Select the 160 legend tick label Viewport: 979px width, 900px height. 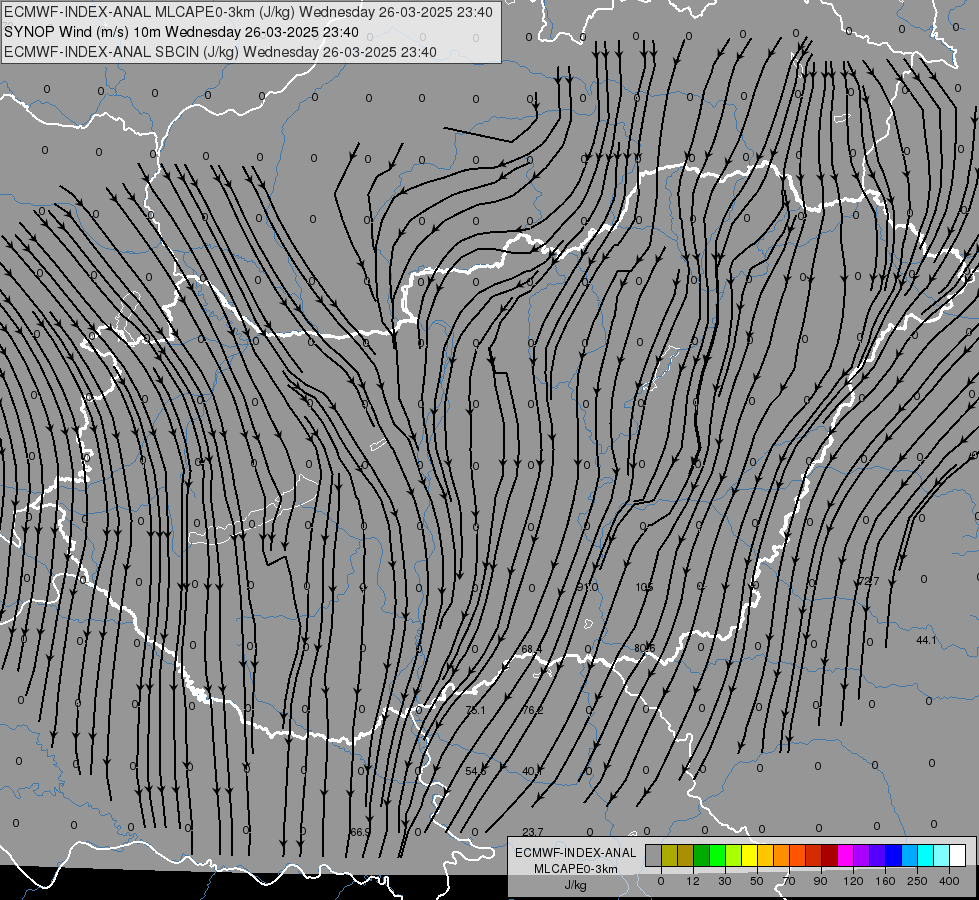tap(885, 881)
